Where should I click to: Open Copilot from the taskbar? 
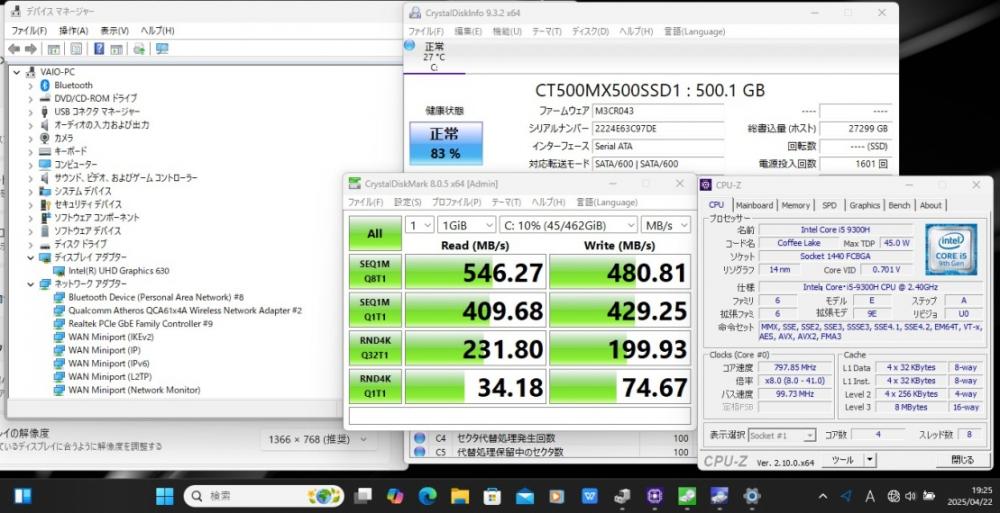coord(395,496)
